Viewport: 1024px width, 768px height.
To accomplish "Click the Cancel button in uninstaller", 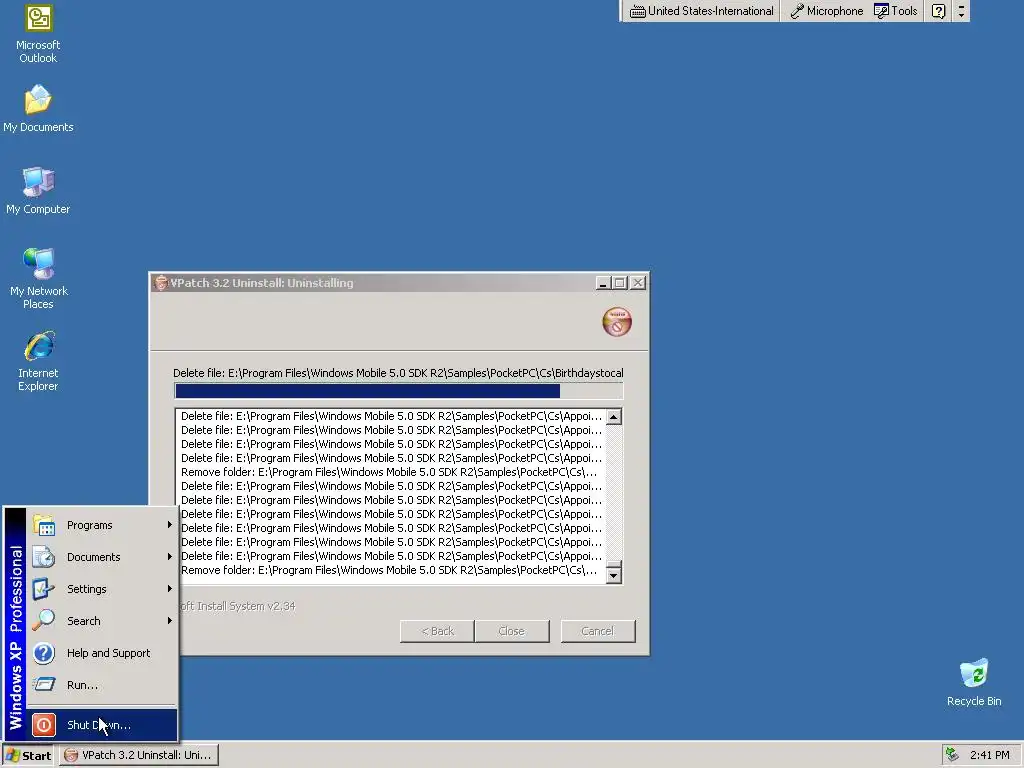I will point(598,631).
